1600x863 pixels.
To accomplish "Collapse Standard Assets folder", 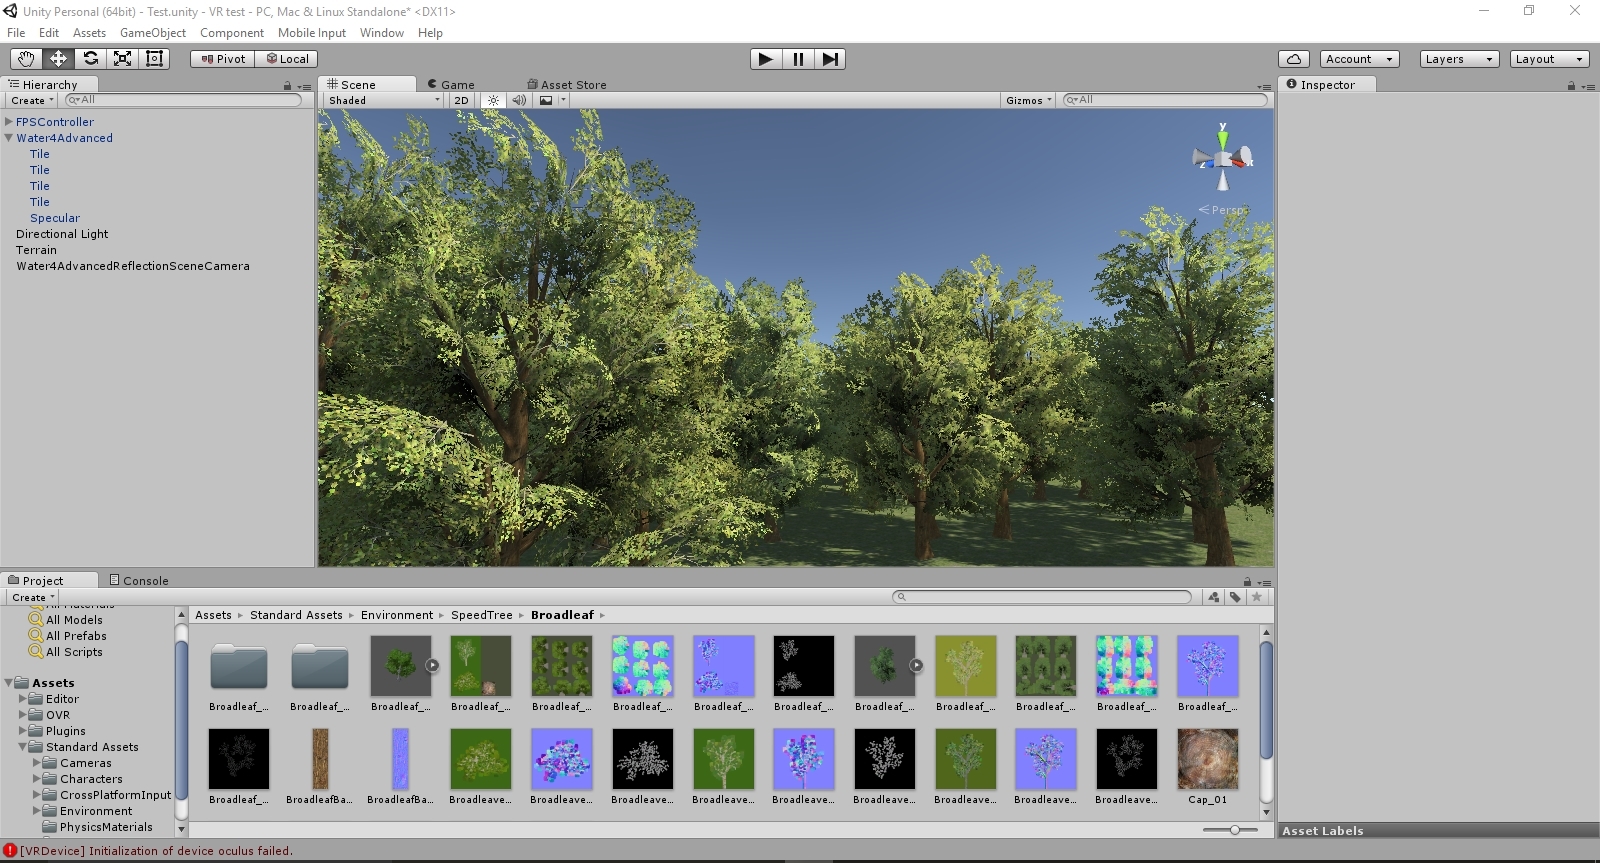I will (23, 747).
